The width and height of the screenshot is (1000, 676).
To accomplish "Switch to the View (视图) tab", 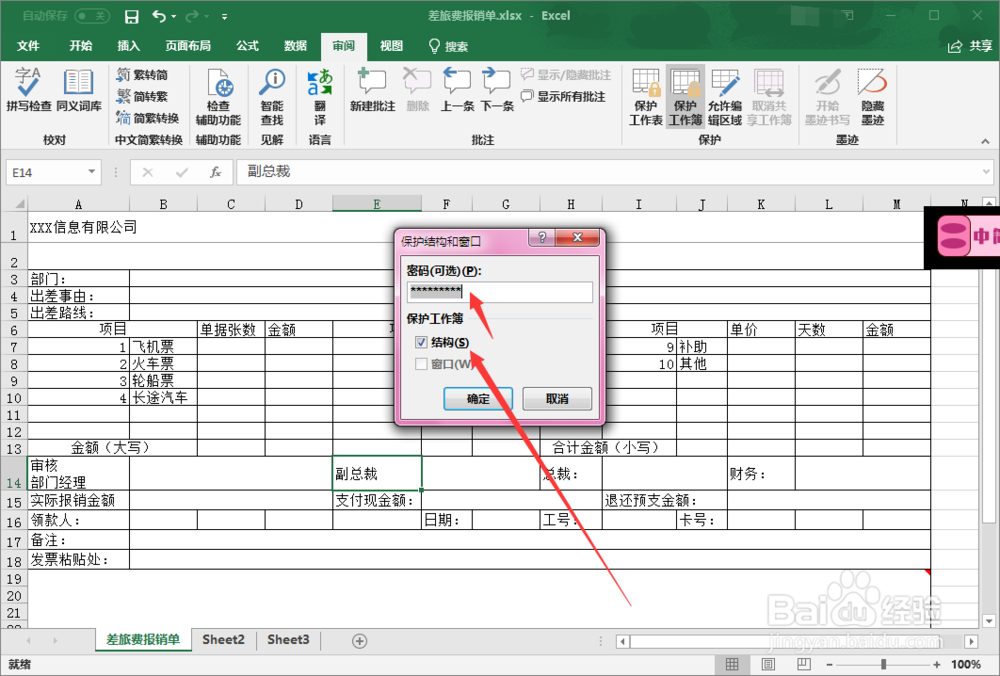I will (x=391, y=46).
